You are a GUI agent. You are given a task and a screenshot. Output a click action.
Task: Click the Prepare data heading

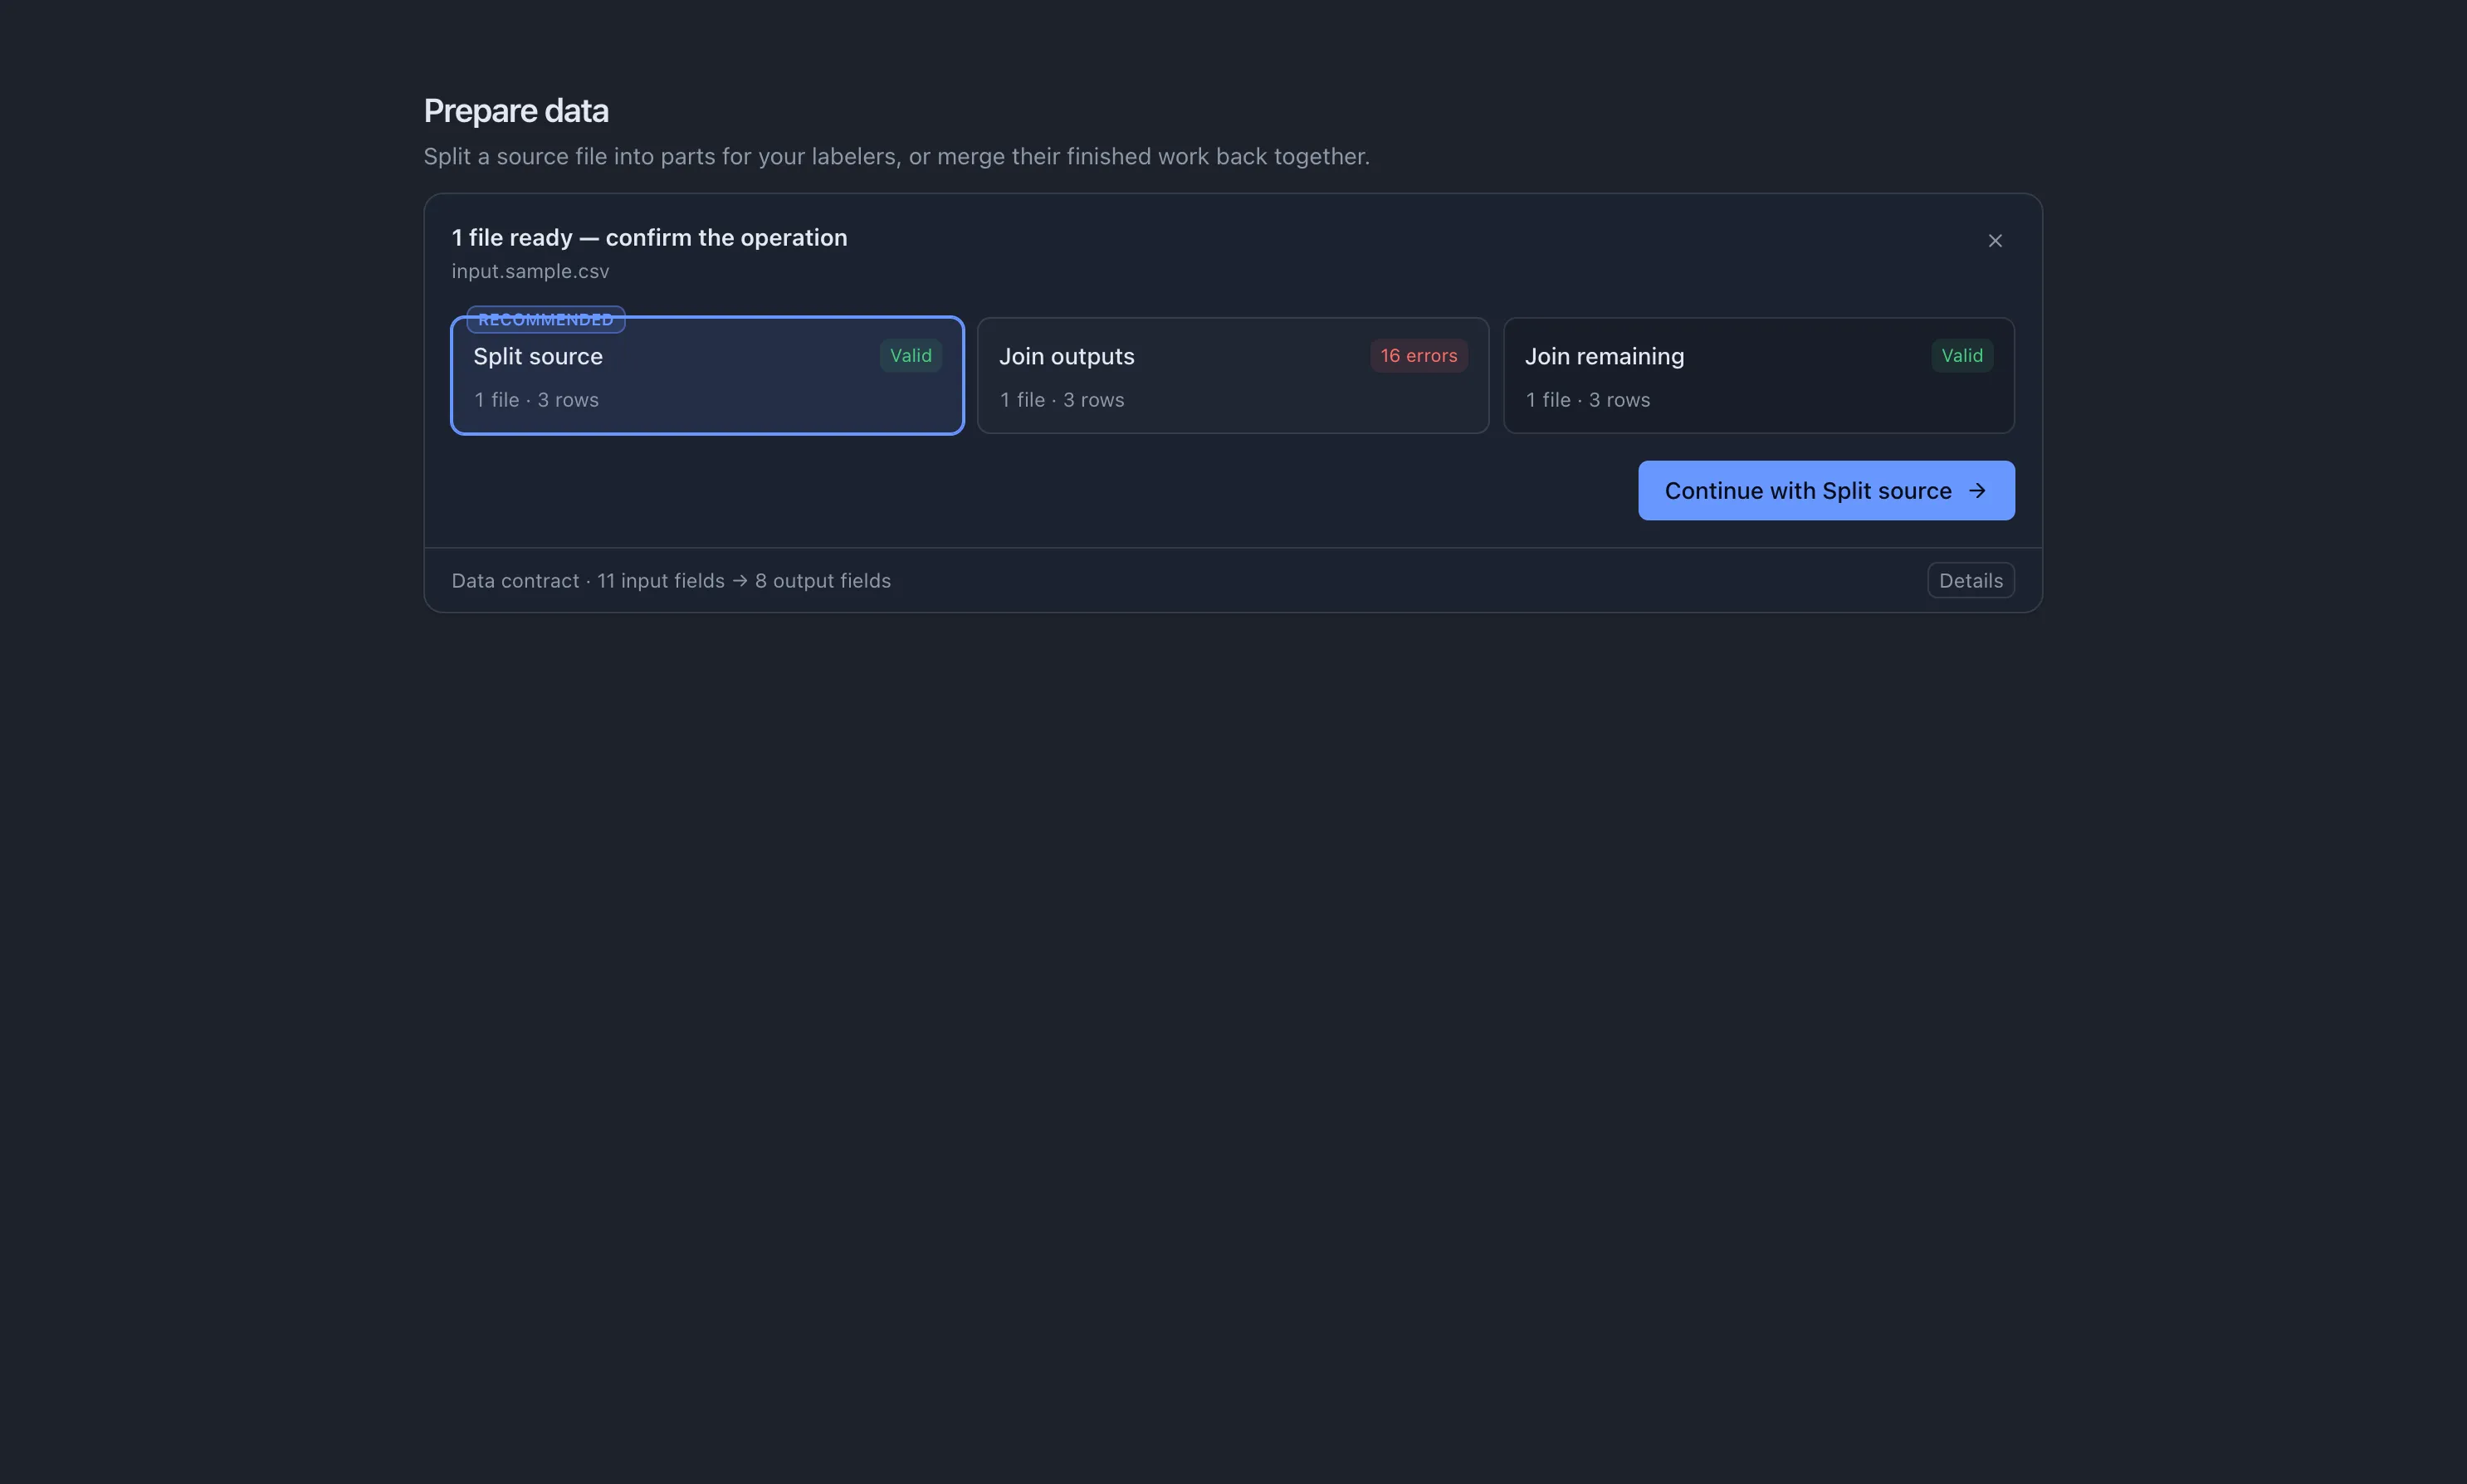[x=516, y=110]
